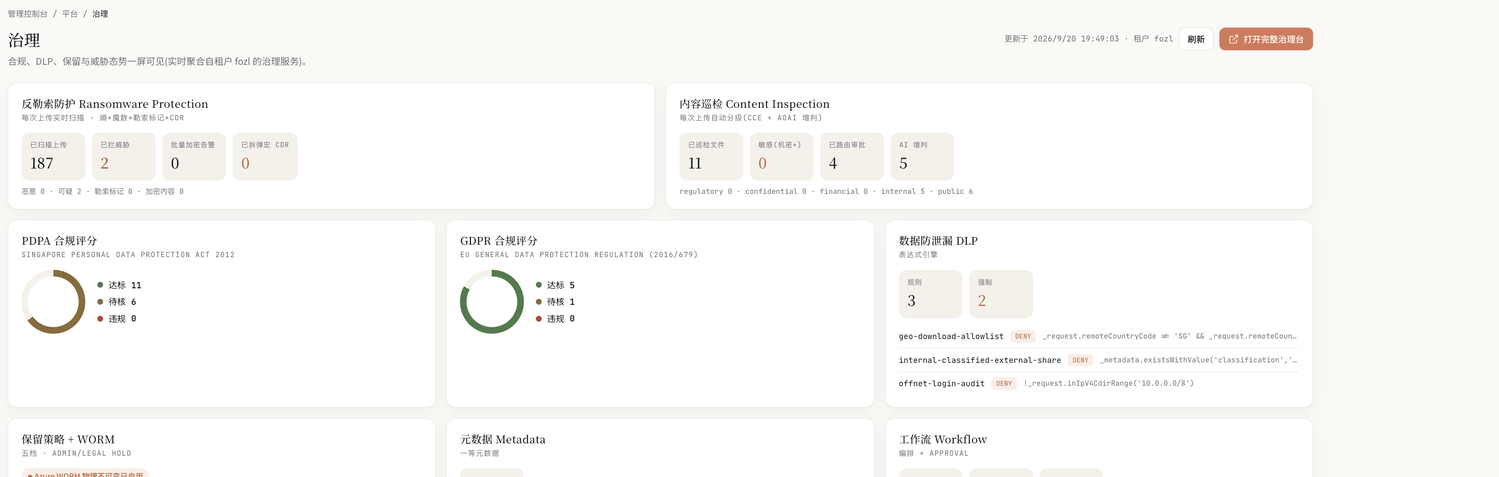Image resolution: width=1499 pixels, height=477 pixels.
Task: Open the geo-download-allowlist rule
Action: click(1099, 337)
